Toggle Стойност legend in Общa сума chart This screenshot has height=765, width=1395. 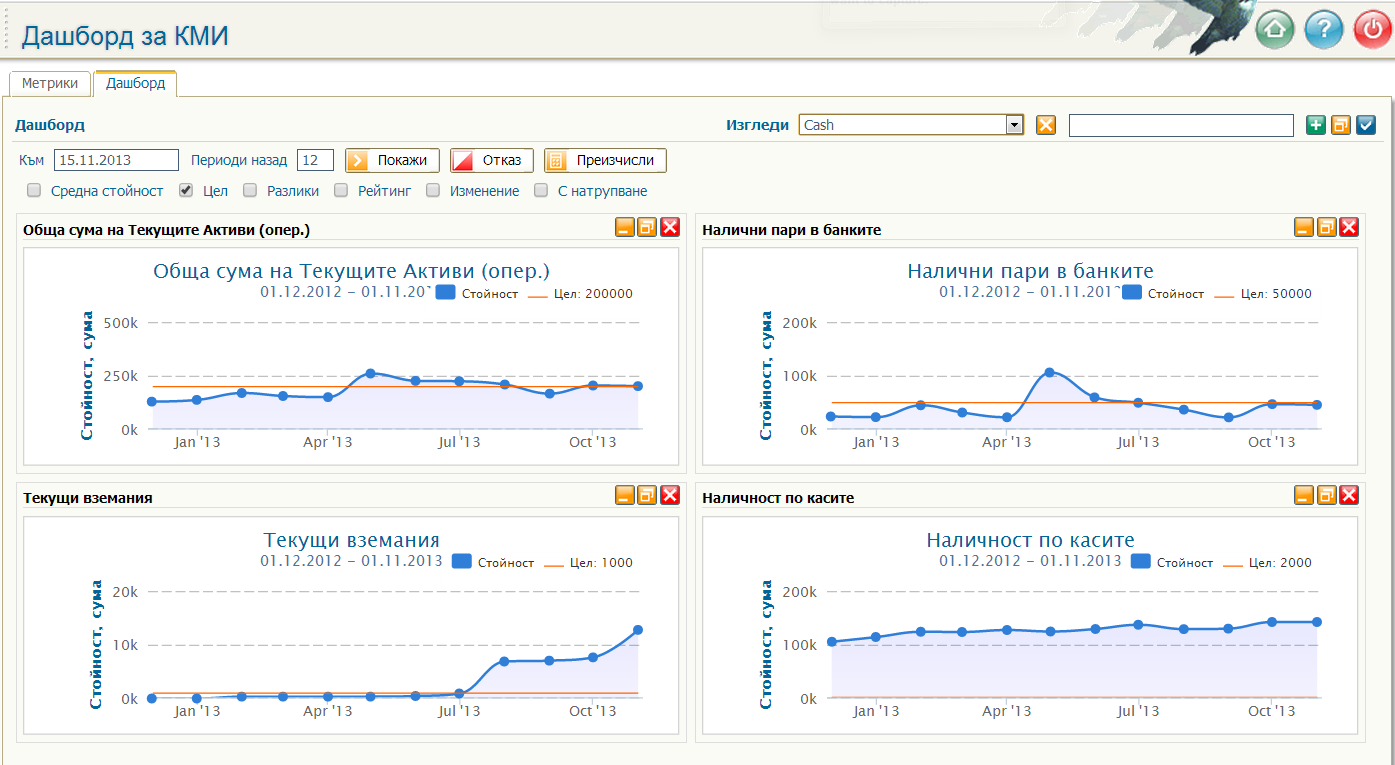pyautogui.click(x=478, y=294)
